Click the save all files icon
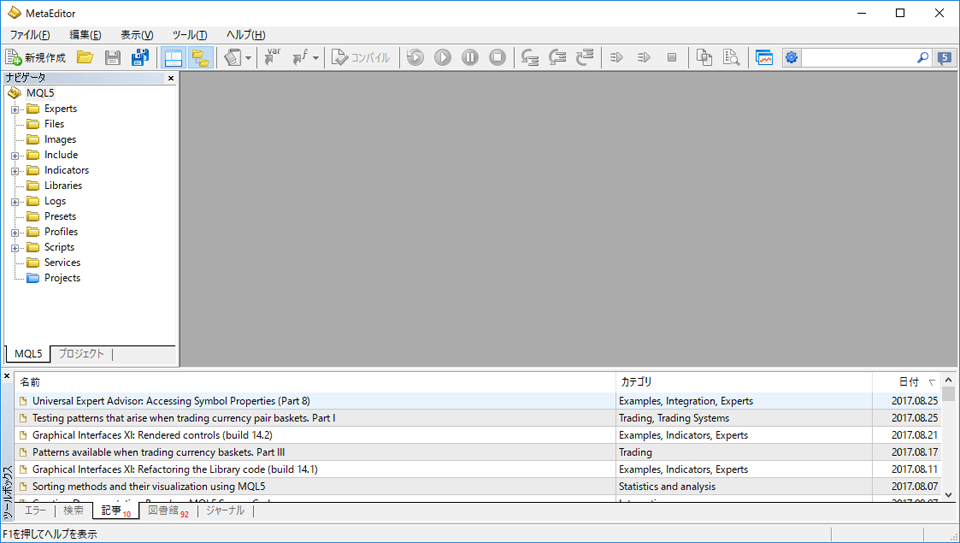 pos(140,58)
